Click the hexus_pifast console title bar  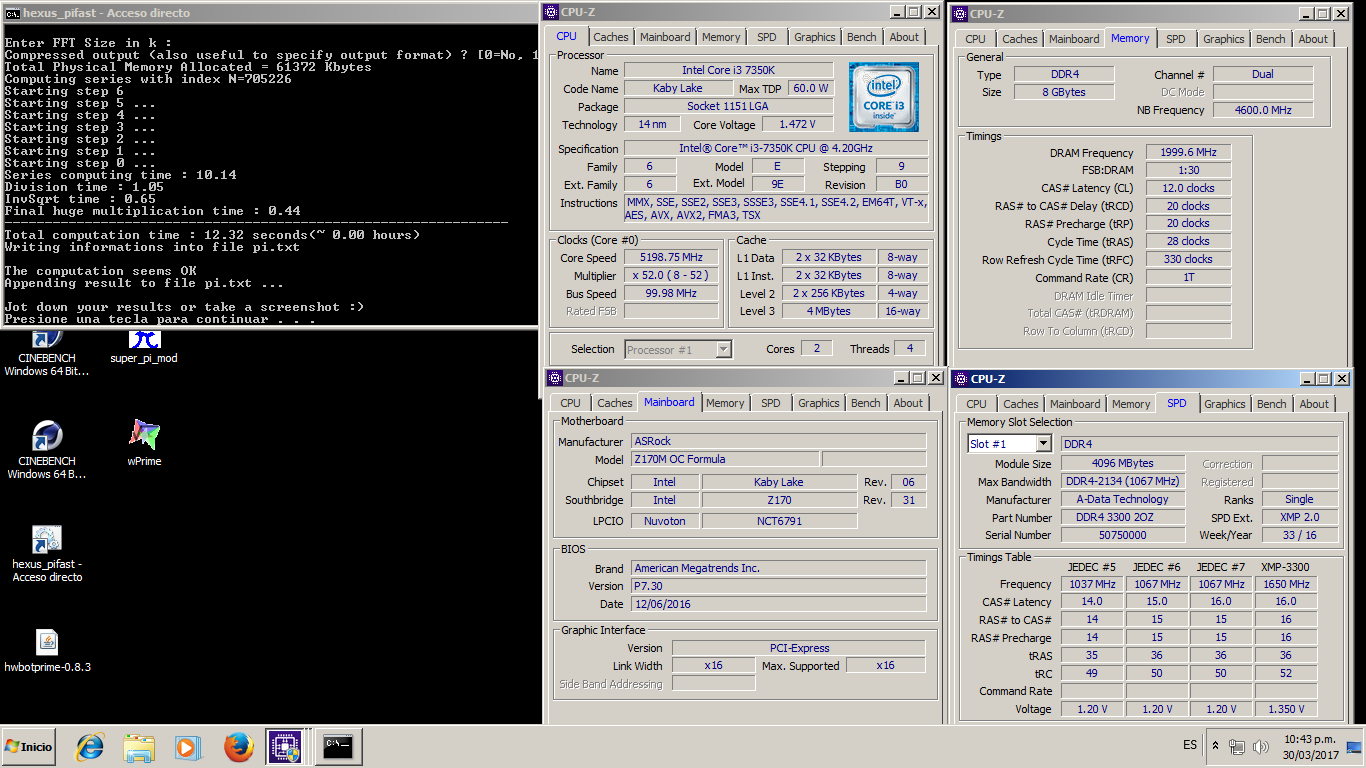[x=270, y=13]
